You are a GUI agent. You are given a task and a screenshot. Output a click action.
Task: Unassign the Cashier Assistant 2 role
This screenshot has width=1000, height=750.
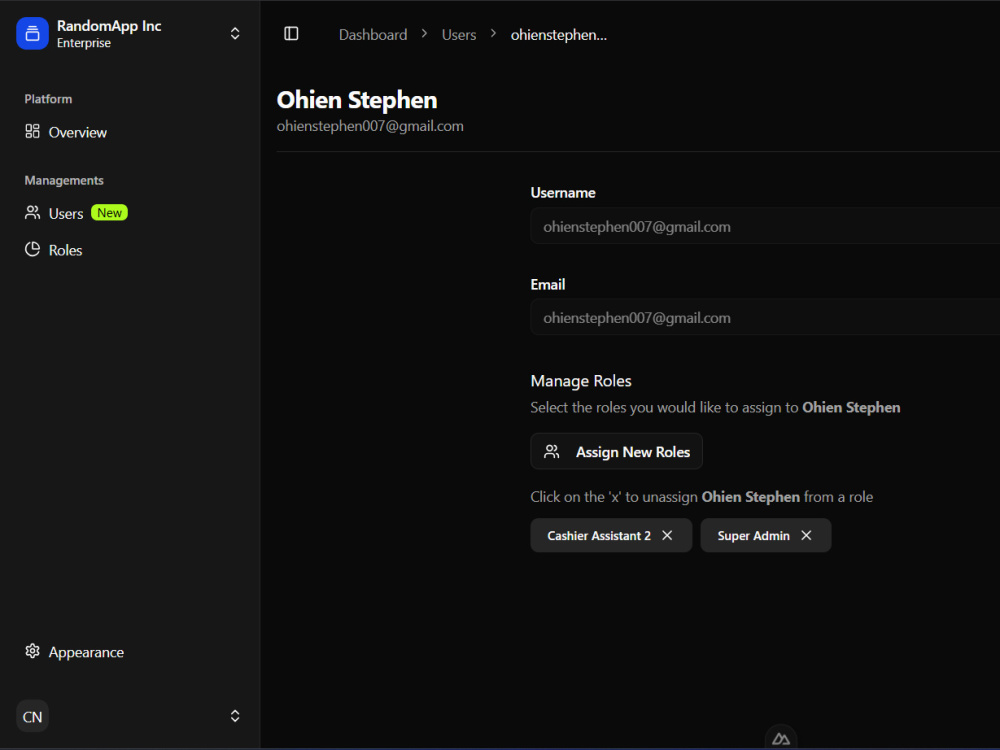coord(667,535)
